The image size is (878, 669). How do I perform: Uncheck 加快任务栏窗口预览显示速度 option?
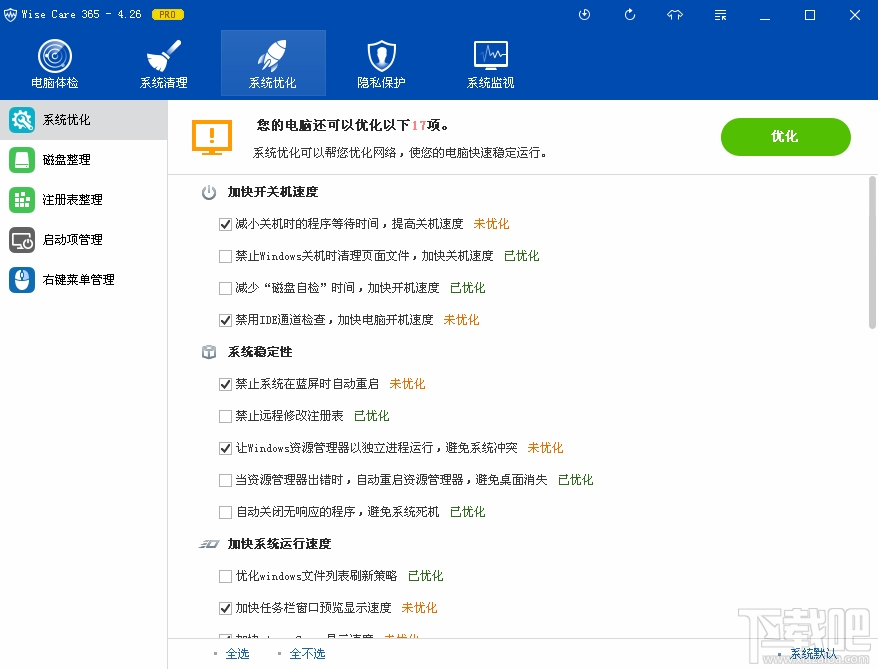pos(225,608)
